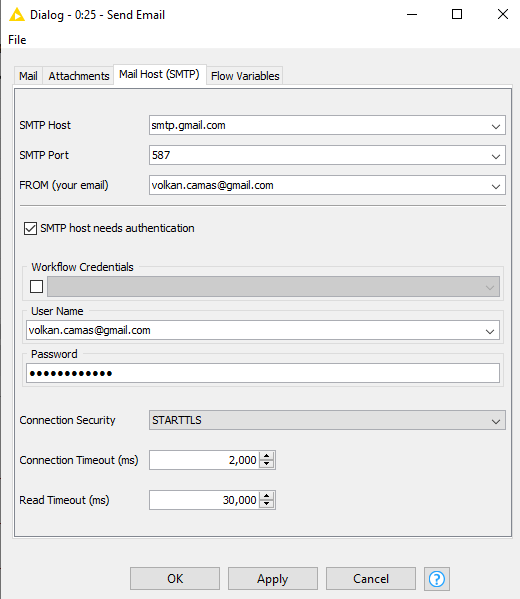This screenshot has width=520, height=599.
Task: Enable the Workflow Credentials checkbox
Action: tap(36, 287)
